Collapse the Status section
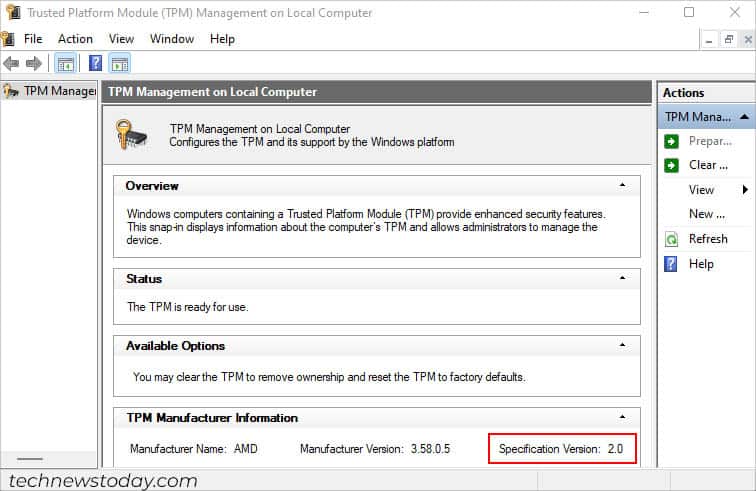This screenshot has height=491, width=756. 622,278
